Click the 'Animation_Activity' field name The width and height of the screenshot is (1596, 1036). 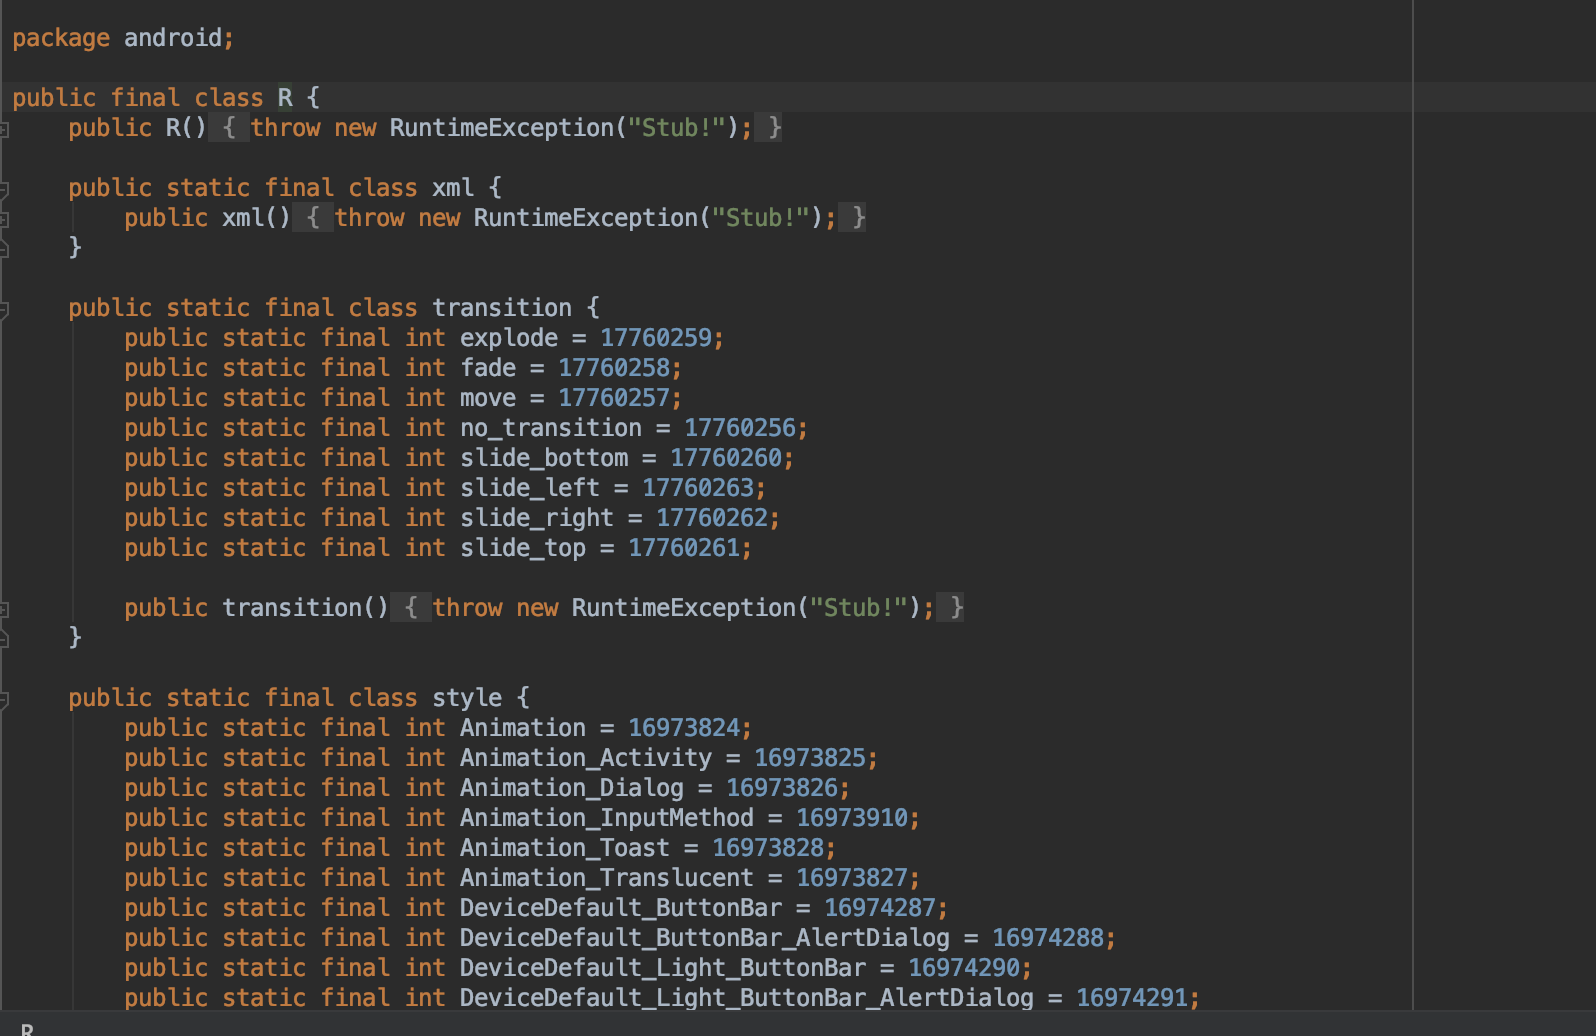(x=586, y=758)
